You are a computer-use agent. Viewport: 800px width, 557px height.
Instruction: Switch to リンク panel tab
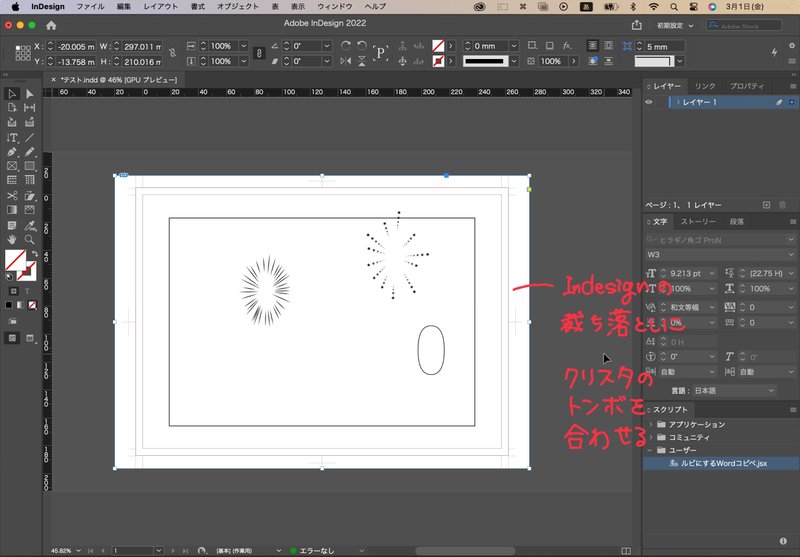click(705, 86)
